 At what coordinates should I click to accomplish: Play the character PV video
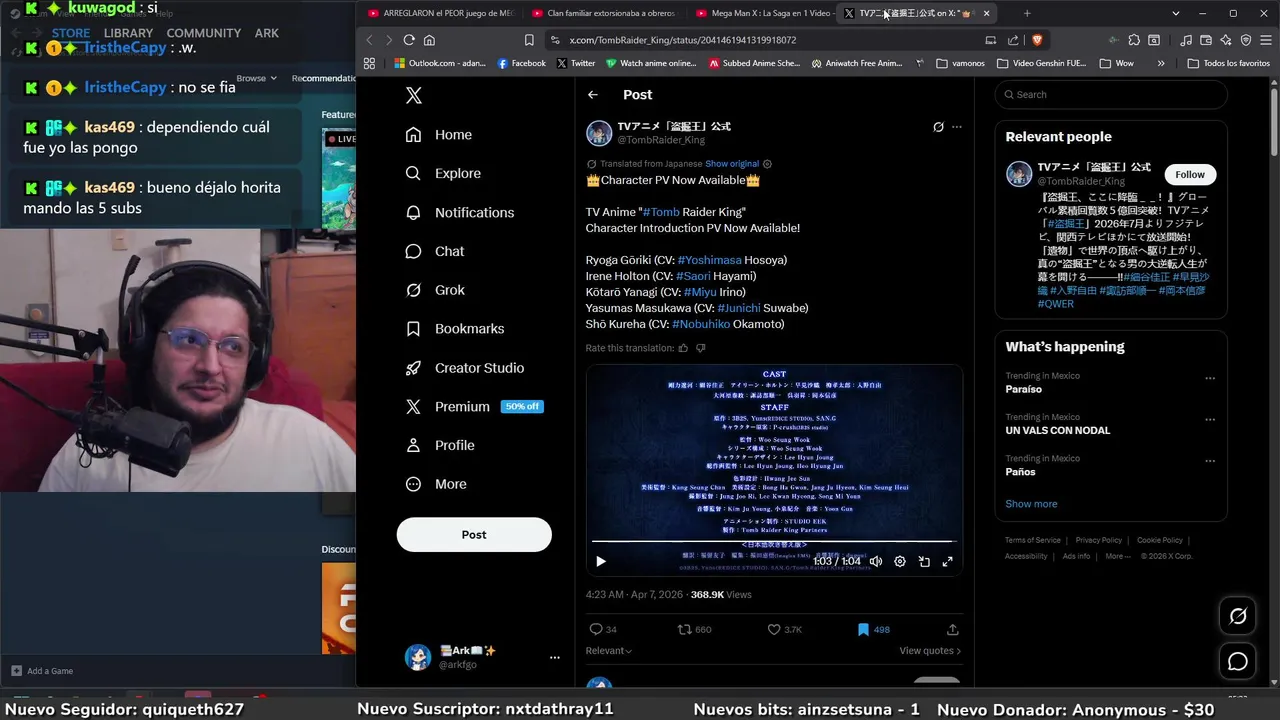click(601, 561)
